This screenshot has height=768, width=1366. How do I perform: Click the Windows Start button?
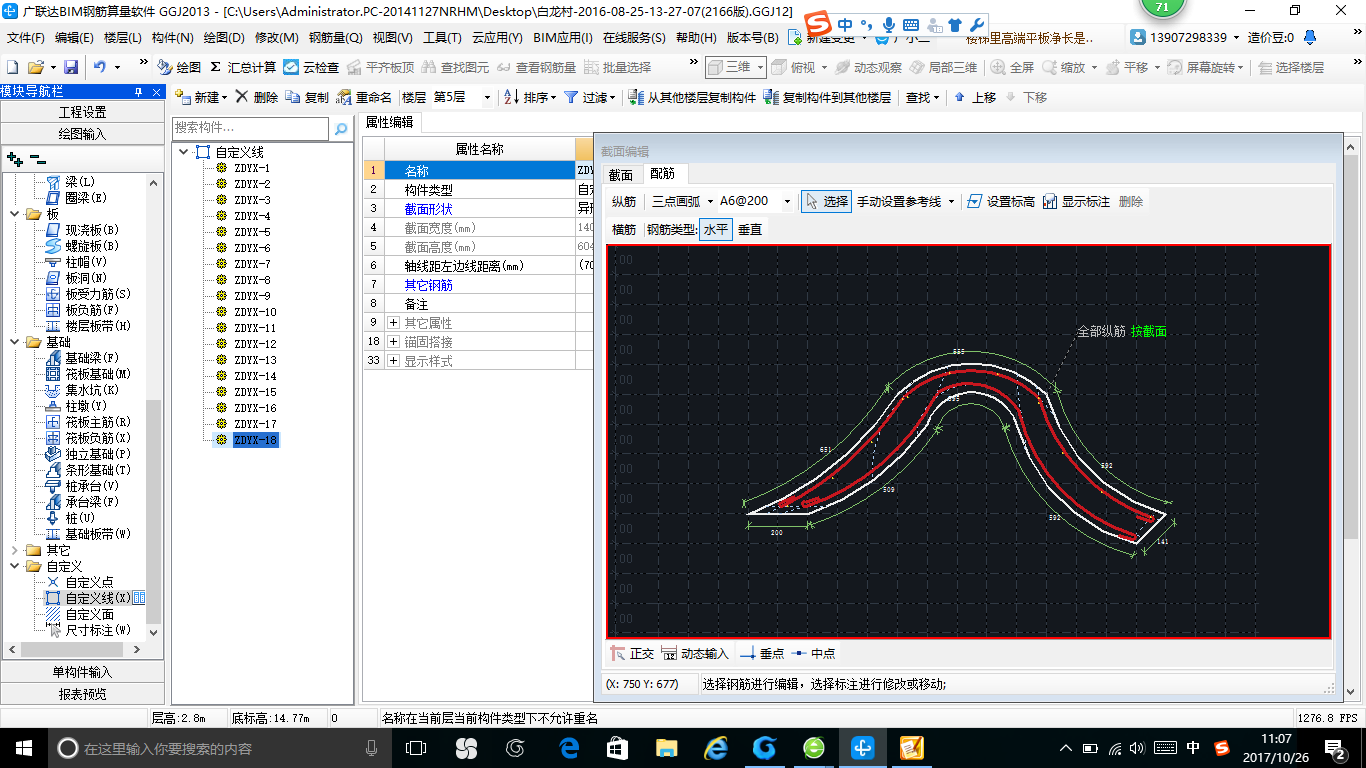click(x=23, y=748)
